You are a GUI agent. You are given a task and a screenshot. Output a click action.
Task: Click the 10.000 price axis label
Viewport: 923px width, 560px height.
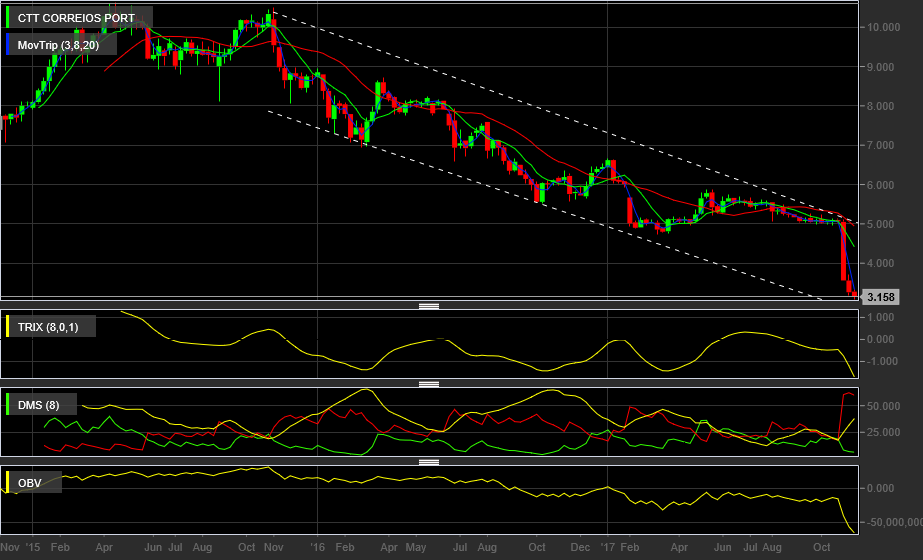(x=883, y=27)
